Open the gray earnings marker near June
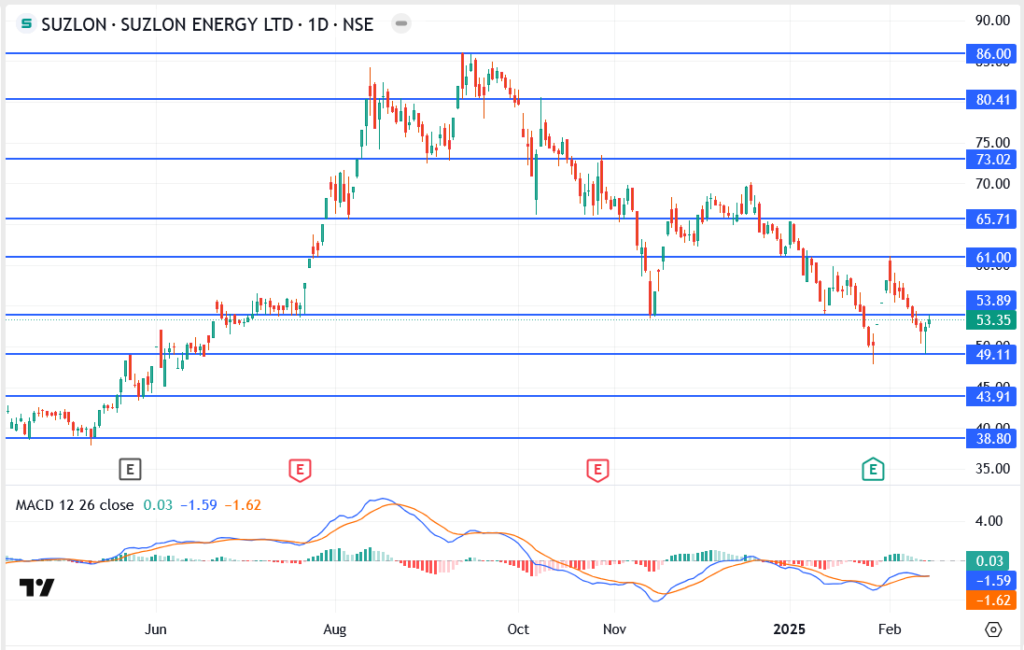Image resolution: width=1024 pixels, height=650 pixels. (130, 467)
